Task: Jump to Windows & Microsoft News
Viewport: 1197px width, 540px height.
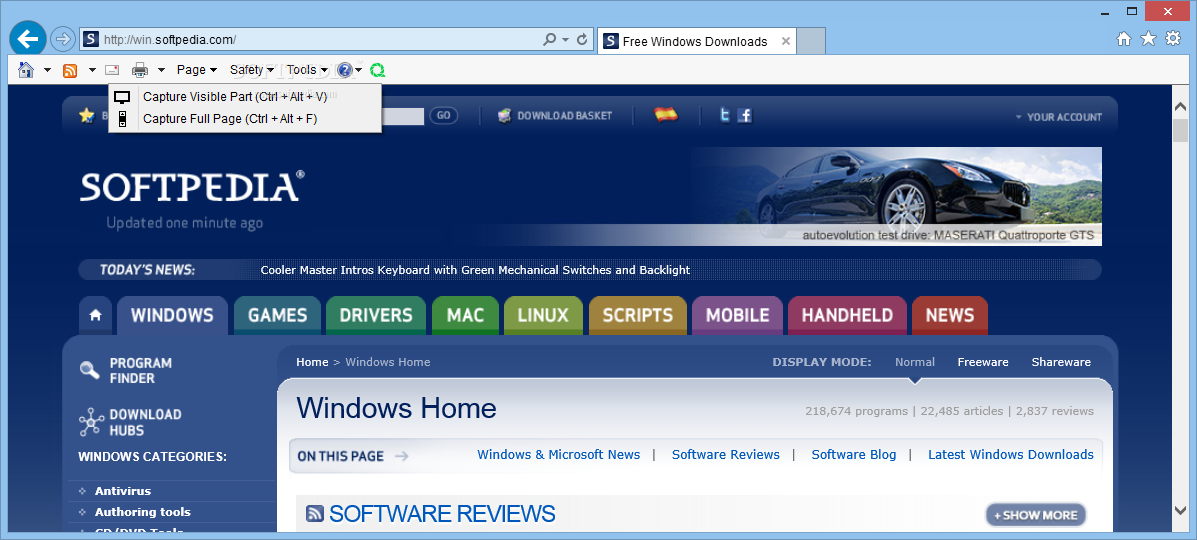Action: 559,454
